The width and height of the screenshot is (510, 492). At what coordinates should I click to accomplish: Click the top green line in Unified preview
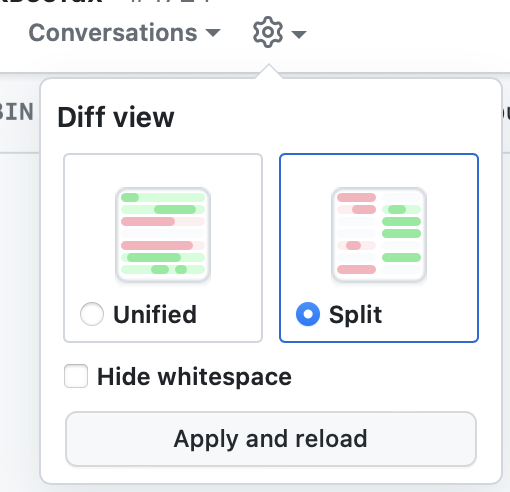tap(163, 197)
